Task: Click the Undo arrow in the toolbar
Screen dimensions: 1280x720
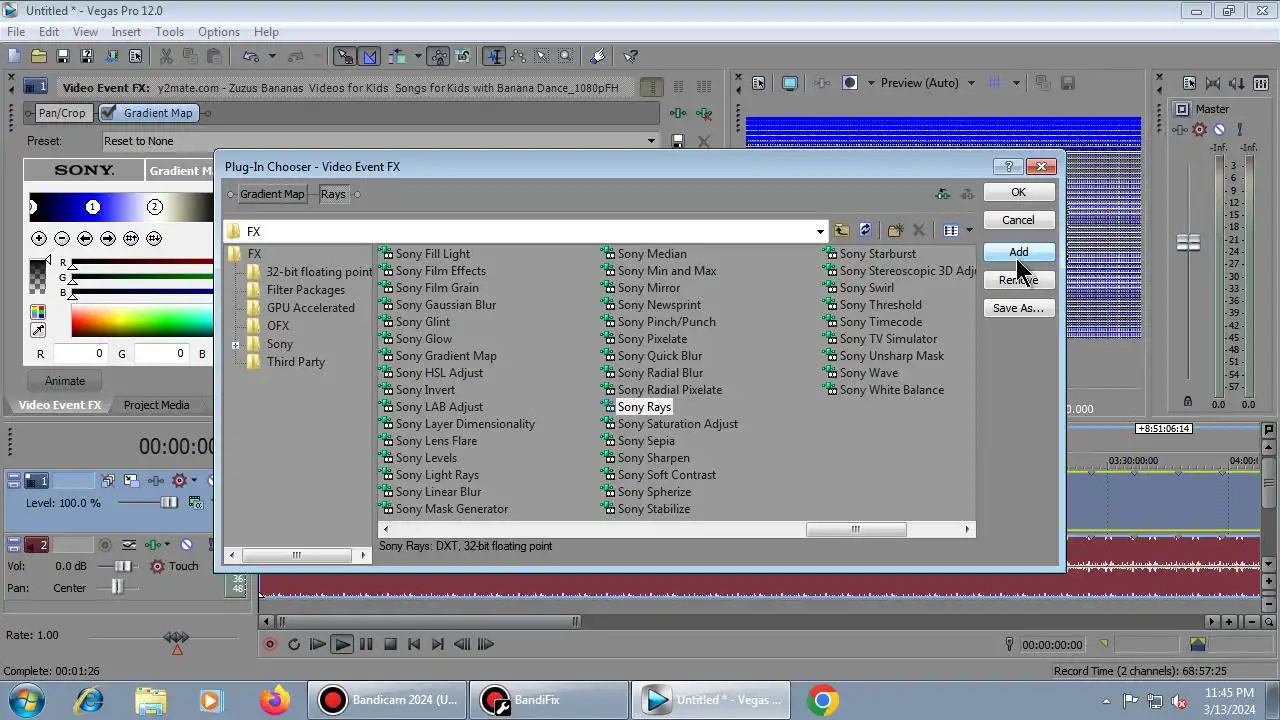Action: 250,57
